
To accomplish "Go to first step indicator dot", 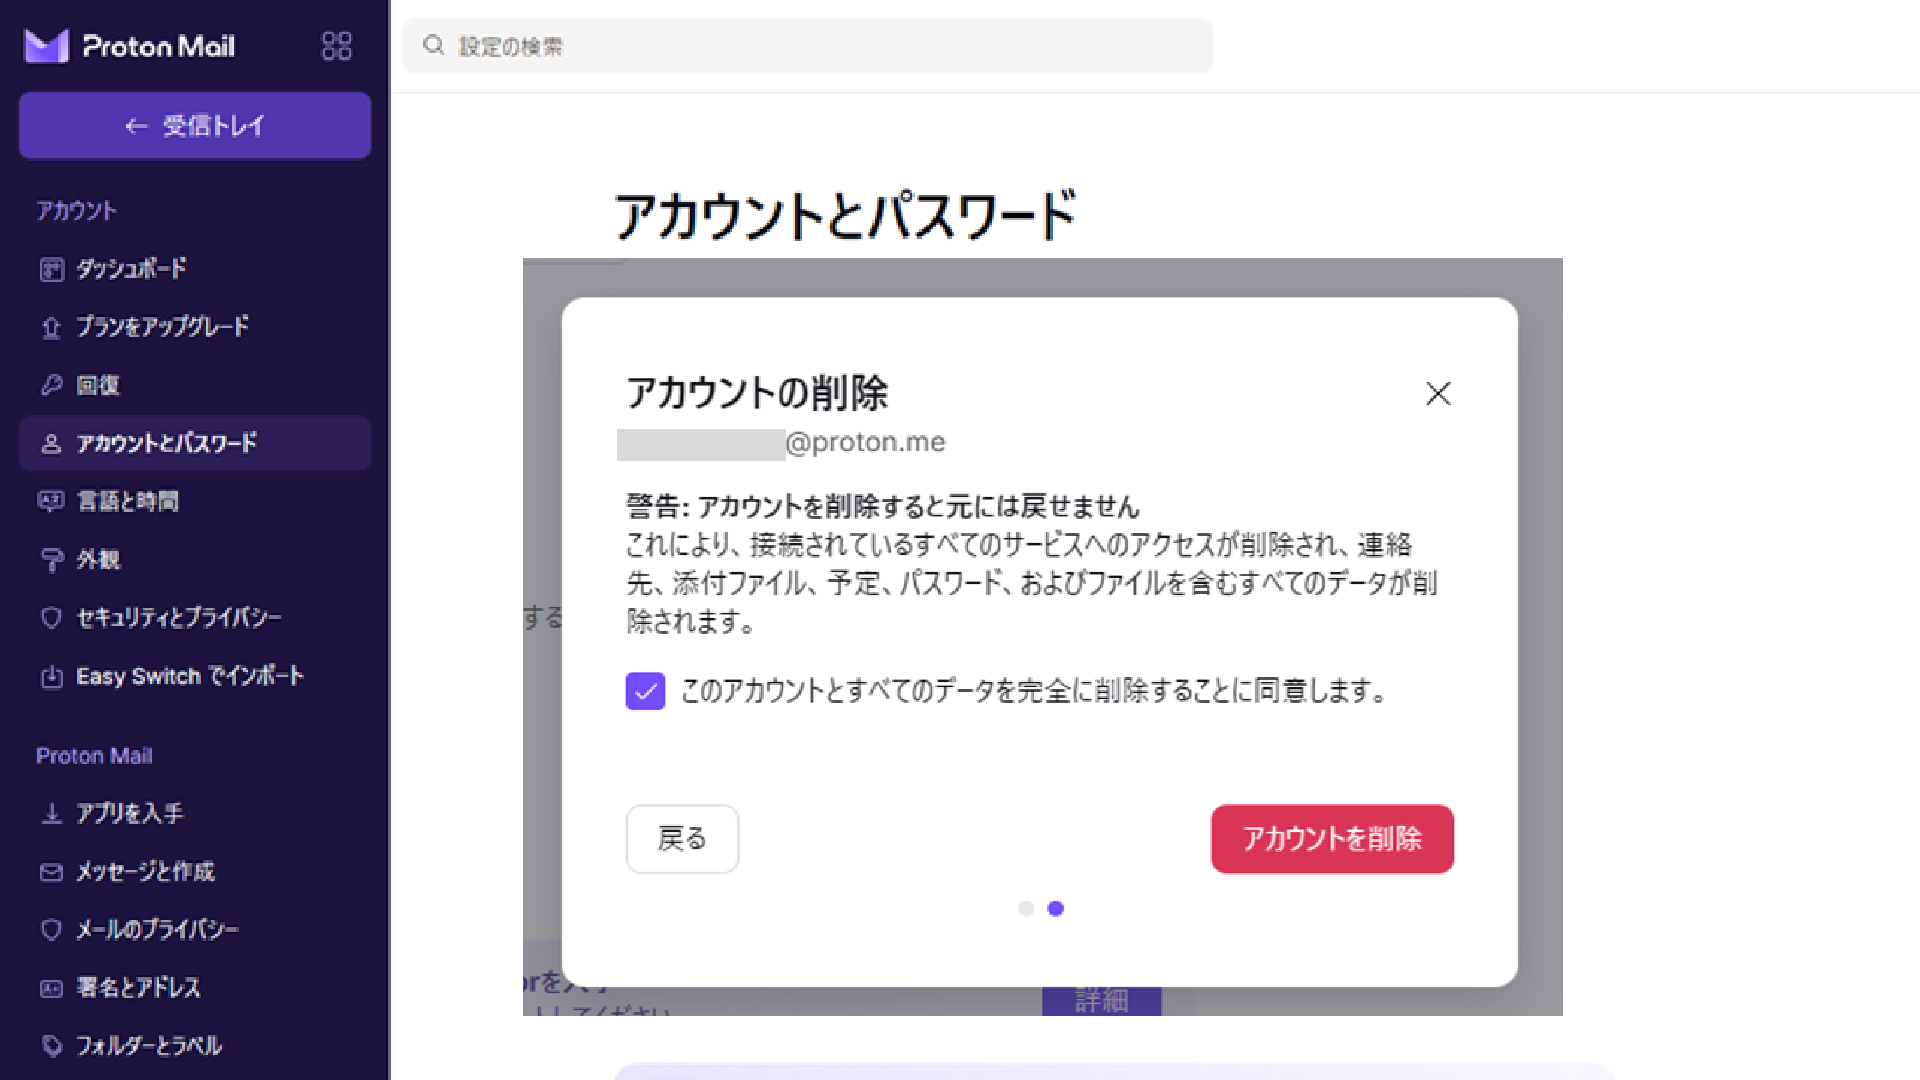I will 1026,908.
